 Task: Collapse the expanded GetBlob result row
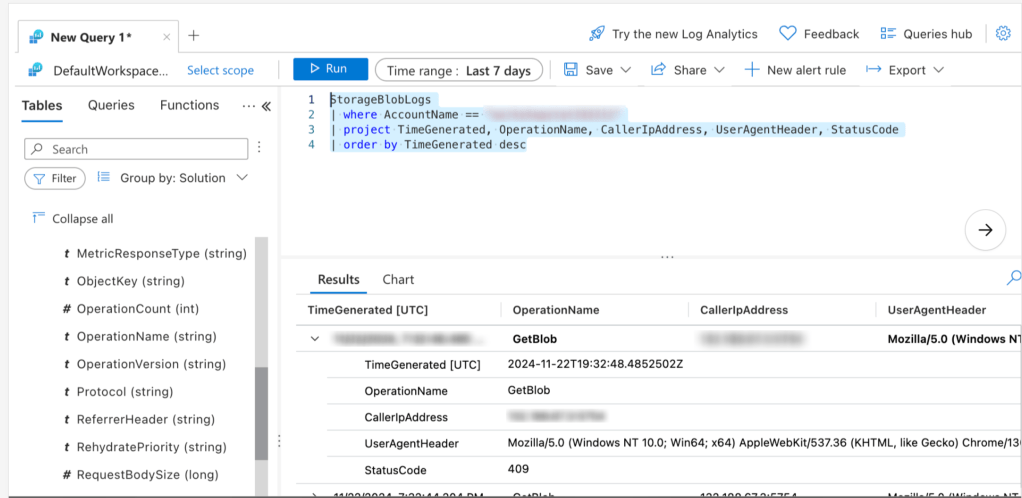(x=315, y=339)
